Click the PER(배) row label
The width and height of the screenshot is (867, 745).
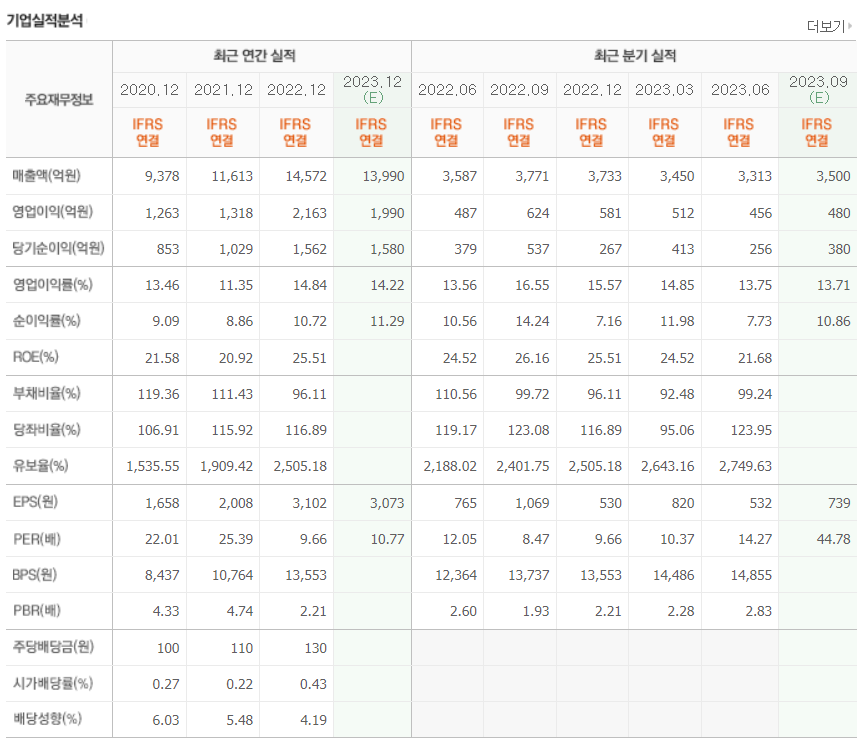(x=36, y=538)
